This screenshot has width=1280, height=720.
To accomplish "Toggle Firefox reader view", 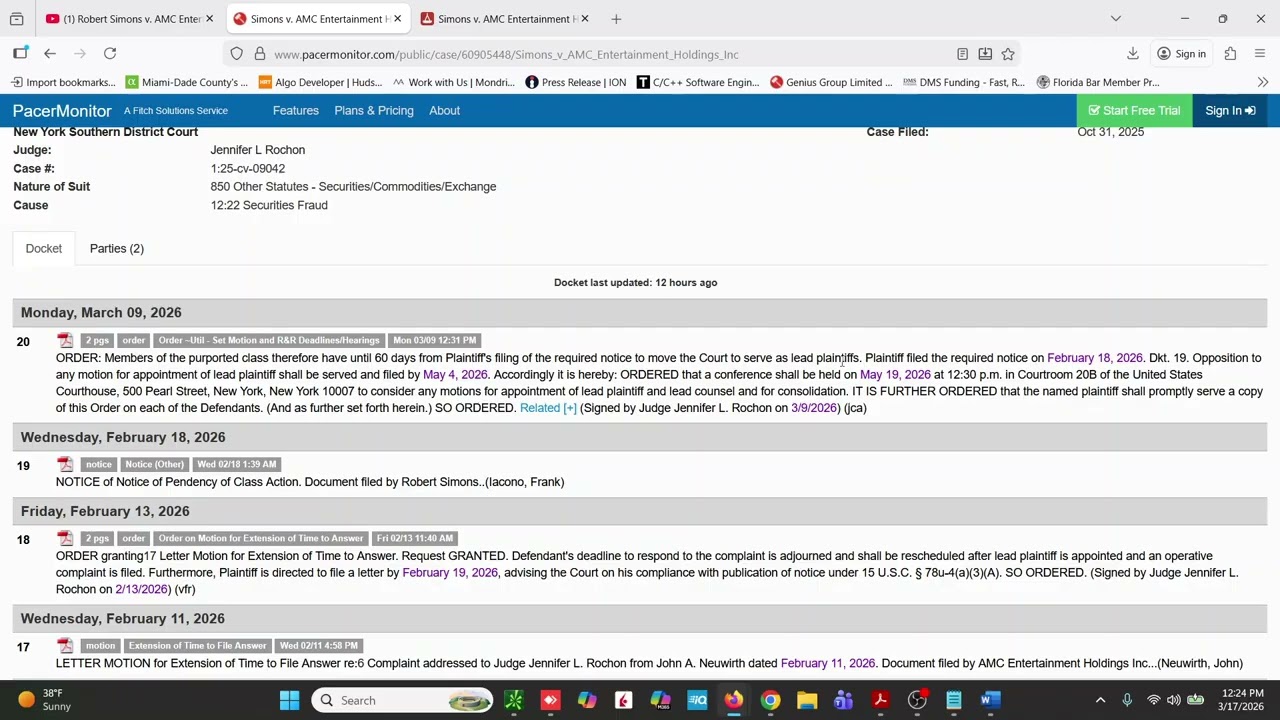I will point(962,54).
